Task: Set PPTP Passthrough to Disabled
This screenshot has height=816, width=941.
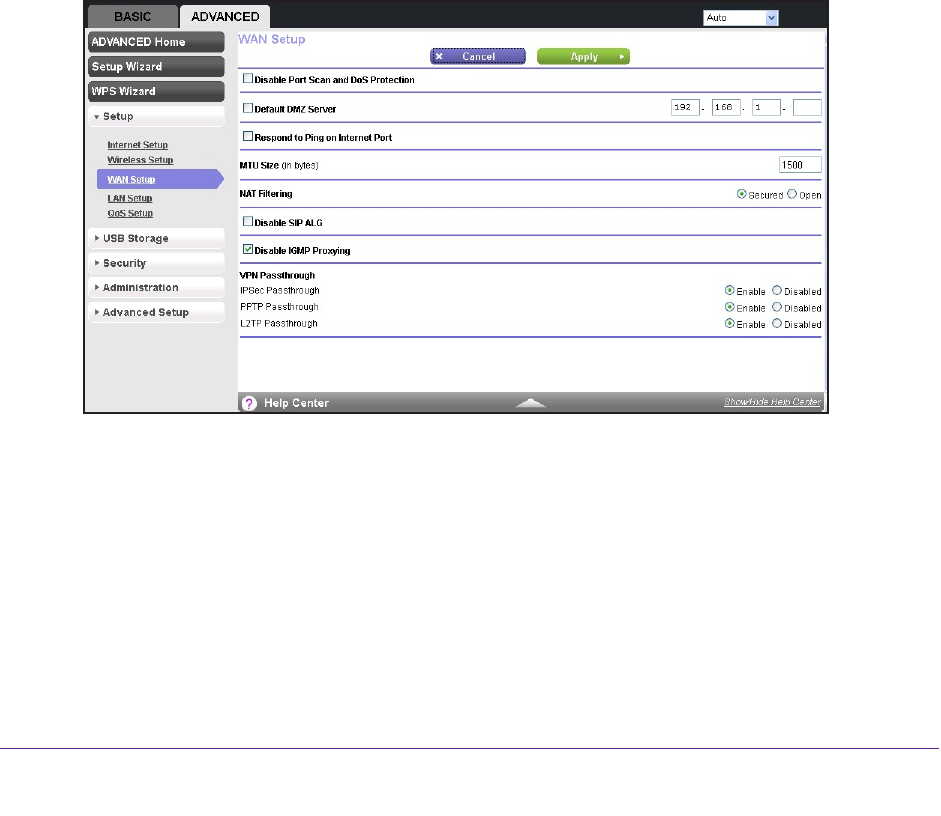Action: tap(777, 307)
